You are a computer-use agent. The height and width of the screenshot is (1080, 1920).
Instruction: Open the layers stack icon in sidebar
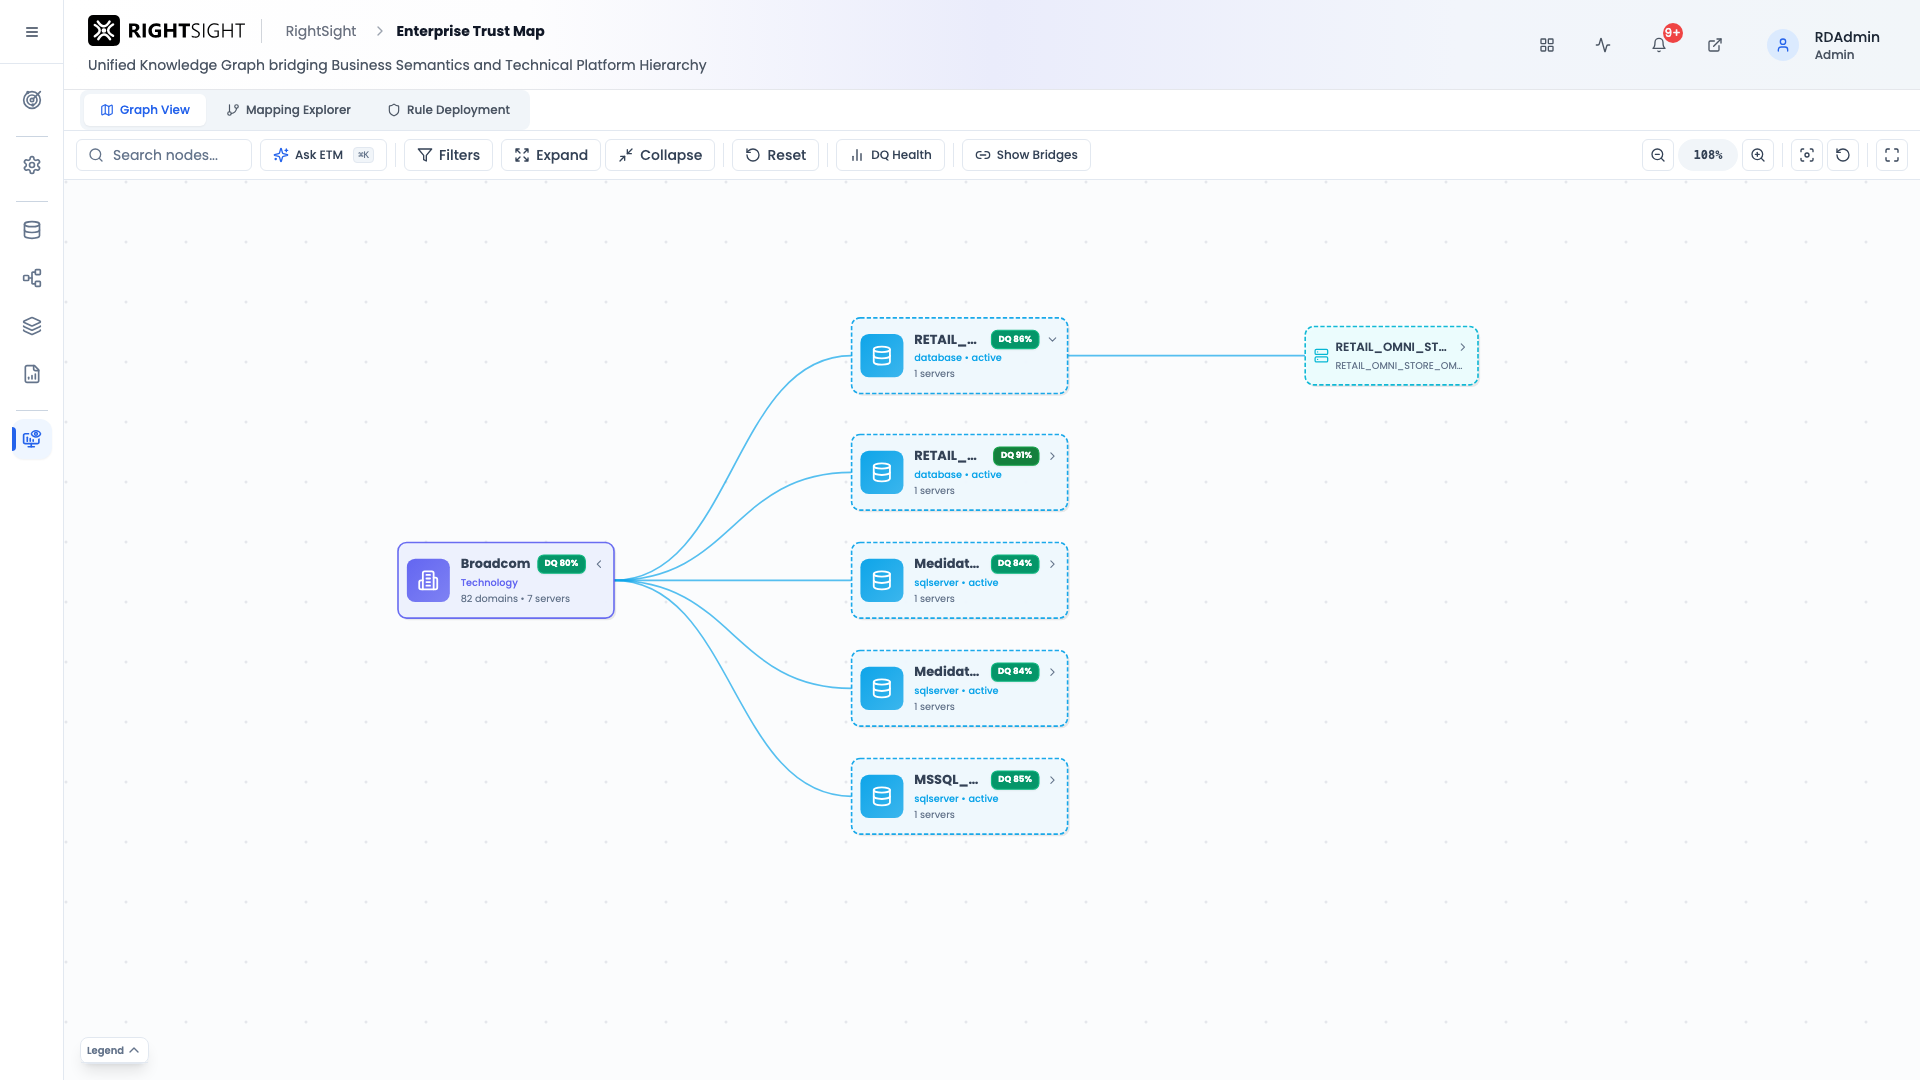coord(32,326)
